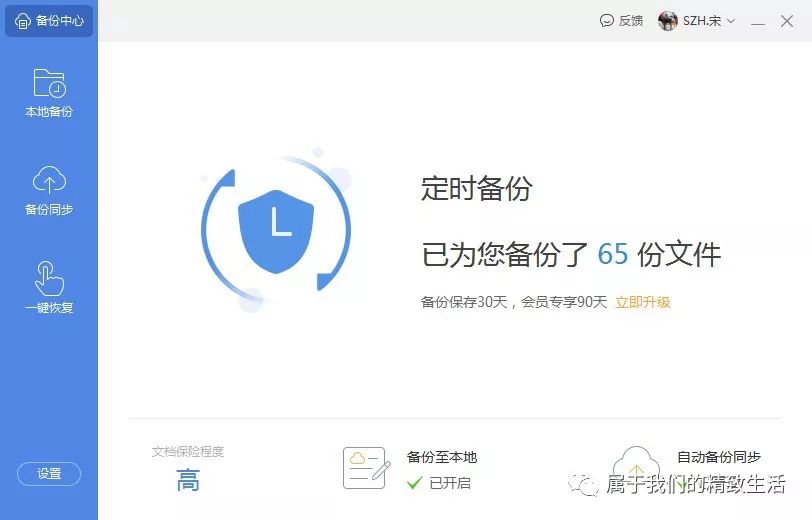Select 本地备份 in the sidebar
Viewport: 812px width, 520px height.
coord(49,93)
